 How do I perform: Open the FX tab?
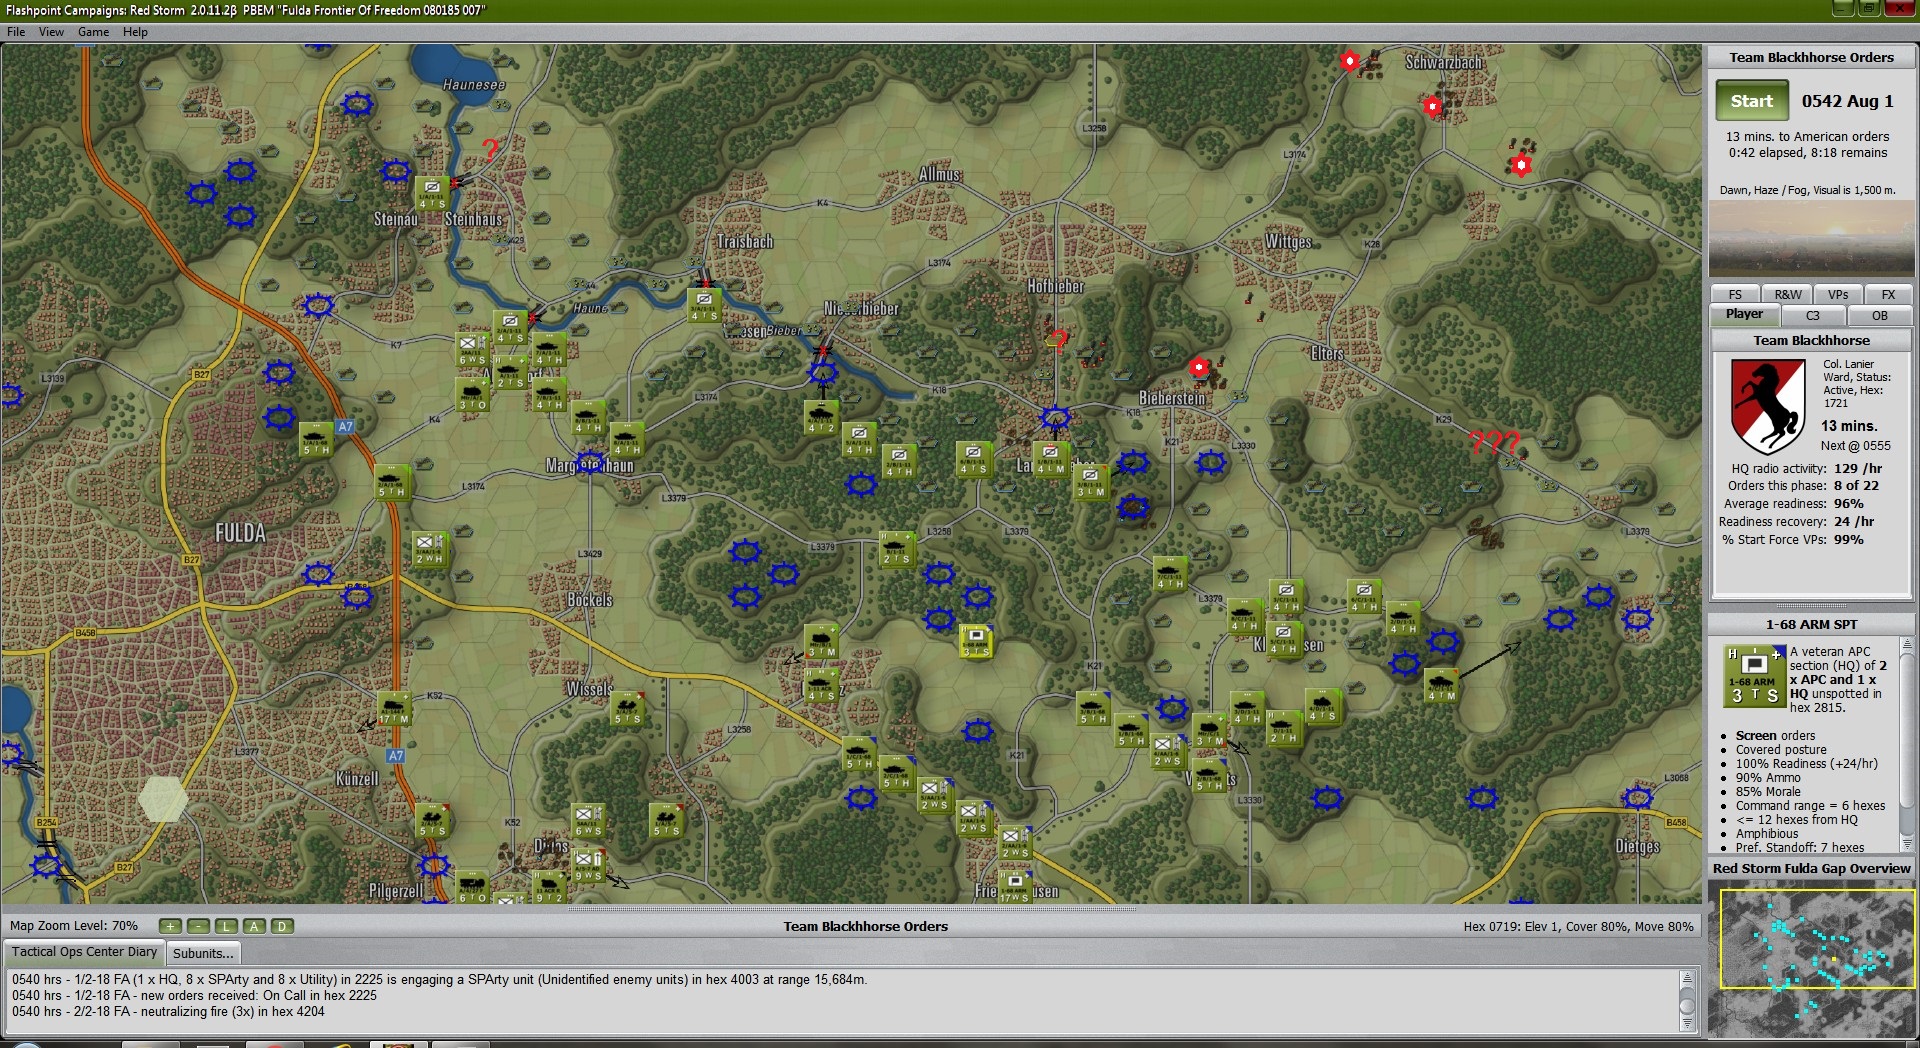coord(1888,295)
